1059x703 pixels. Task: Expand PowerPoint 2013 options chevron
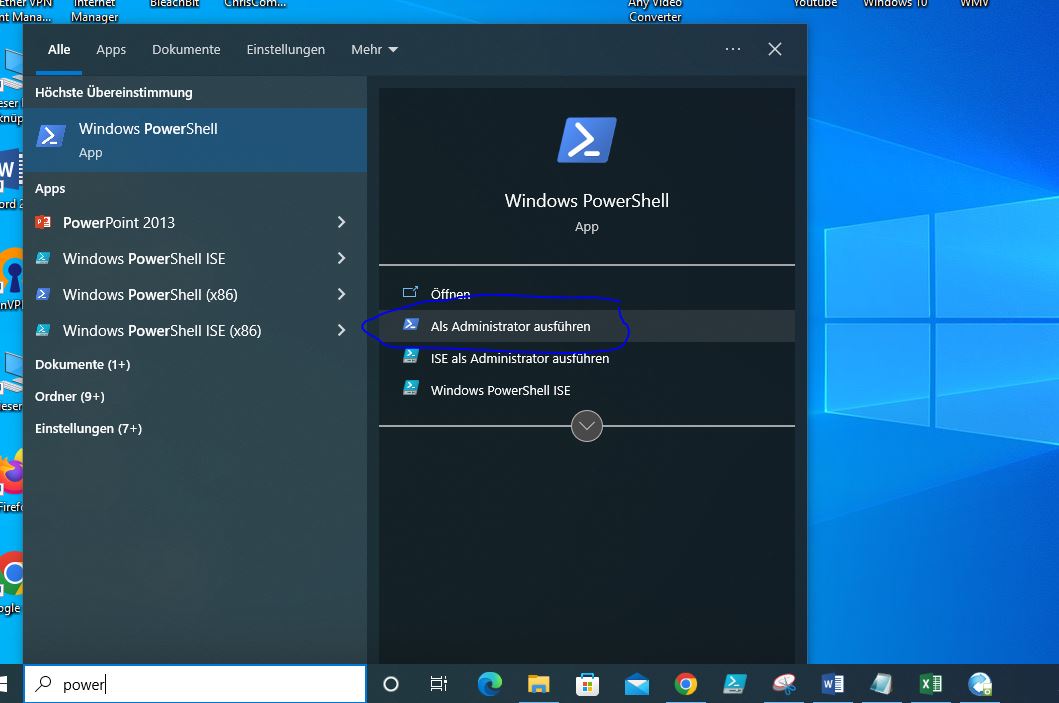[341, 222]
